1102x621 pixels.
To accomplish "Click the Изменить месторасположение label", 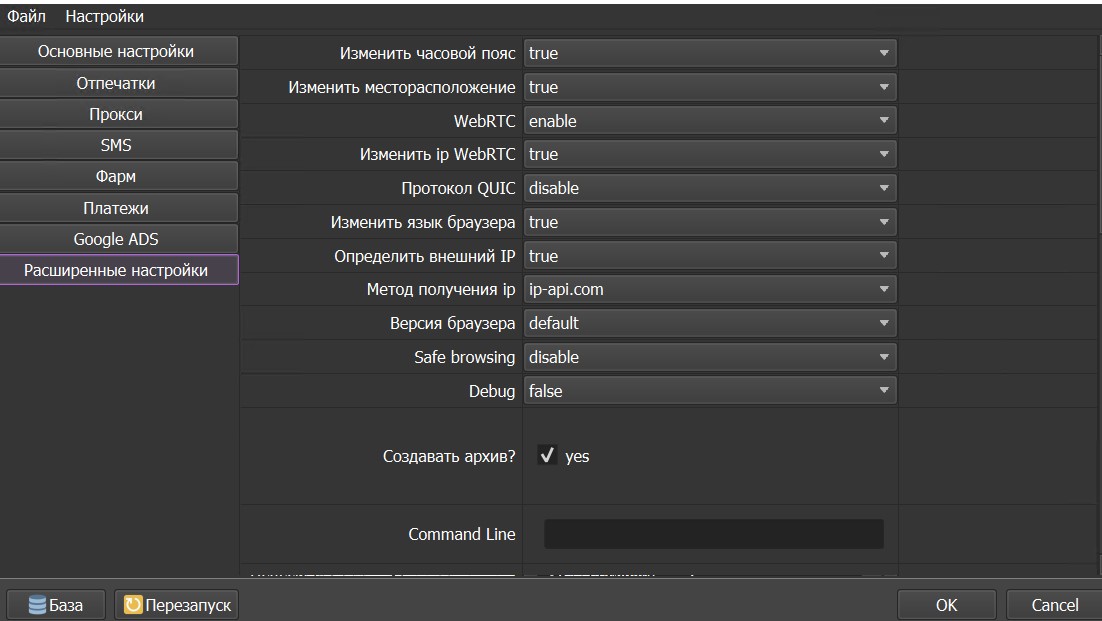I will [x=401, y=87].
